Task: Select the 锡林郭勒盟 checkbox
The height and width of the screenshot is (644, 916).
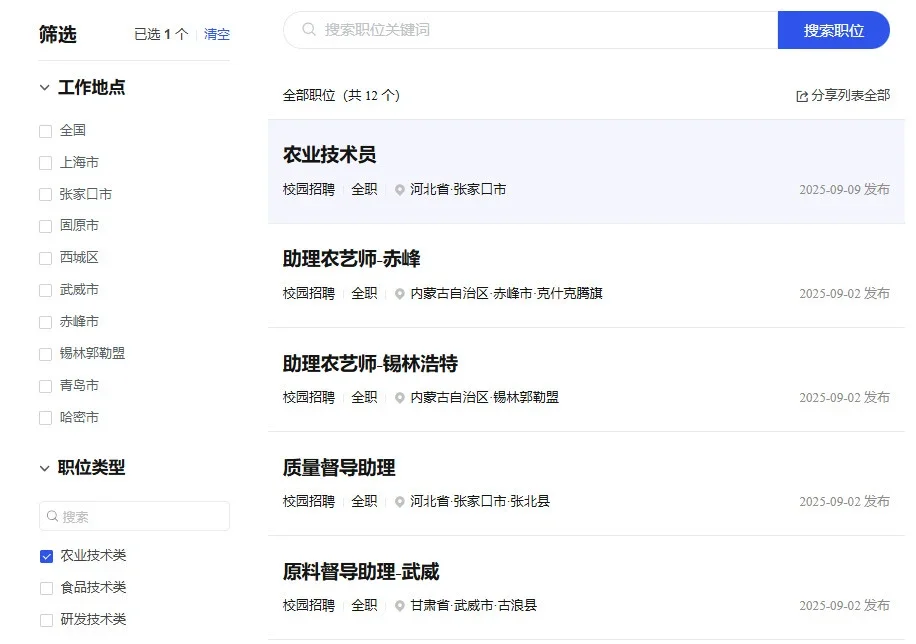Action: [46, 354]
